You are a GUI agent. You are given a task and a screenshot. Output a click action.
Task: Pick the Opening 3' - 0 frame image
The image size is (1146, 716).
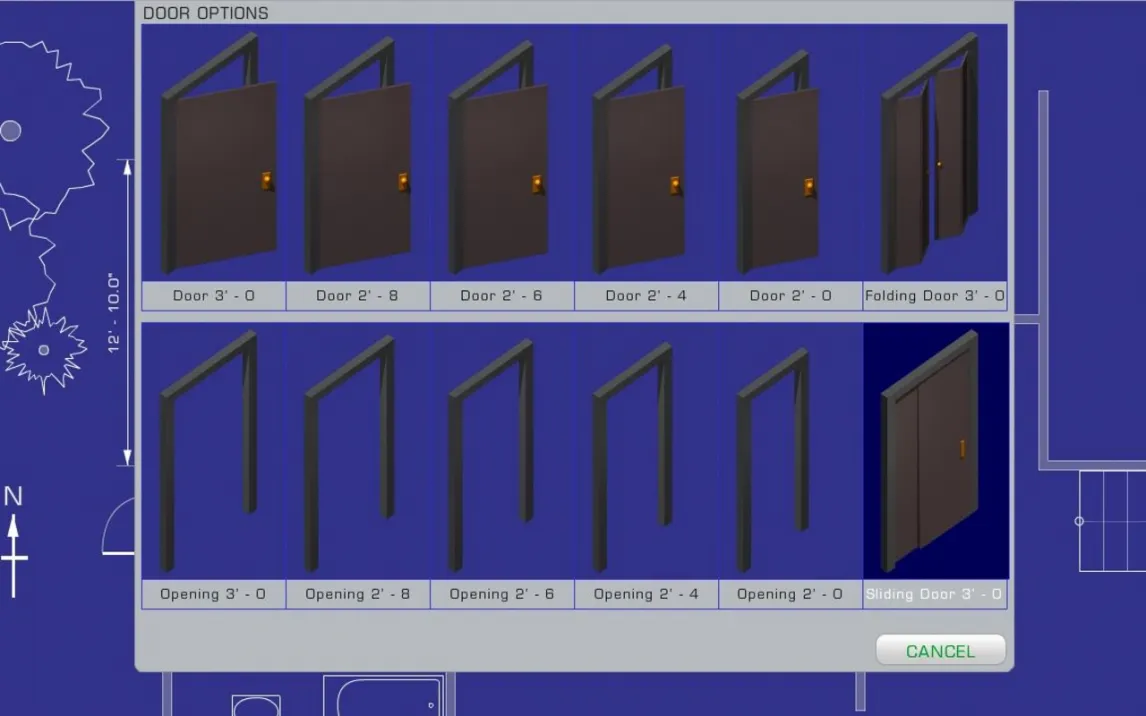[214, 452]
